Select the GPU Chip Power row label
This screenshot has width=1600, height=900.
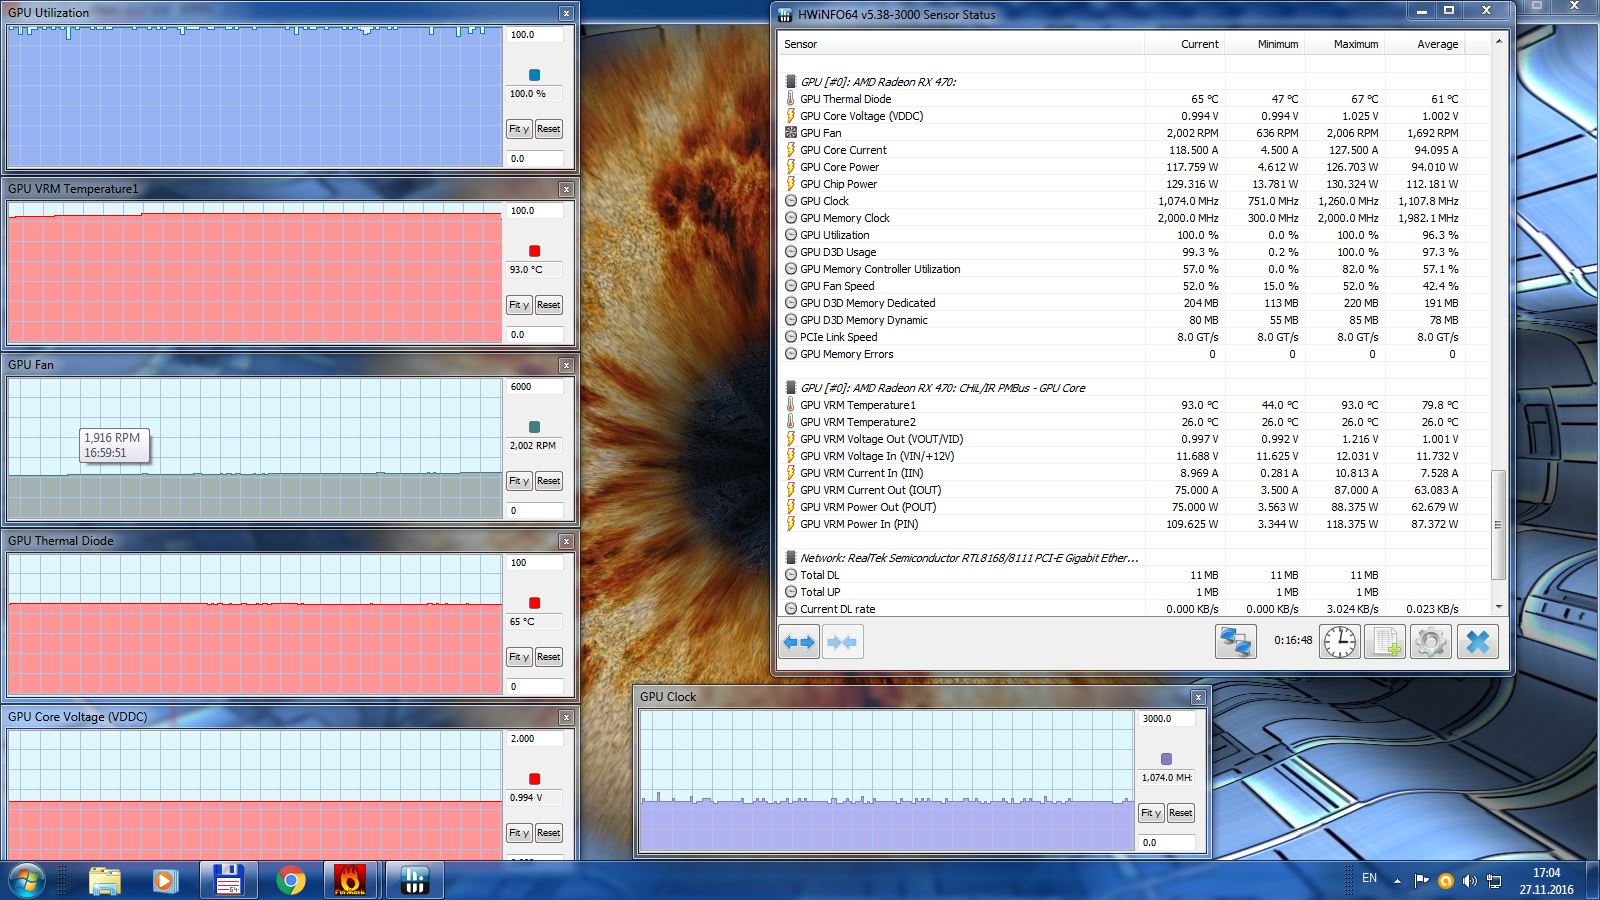click(838, 184)
